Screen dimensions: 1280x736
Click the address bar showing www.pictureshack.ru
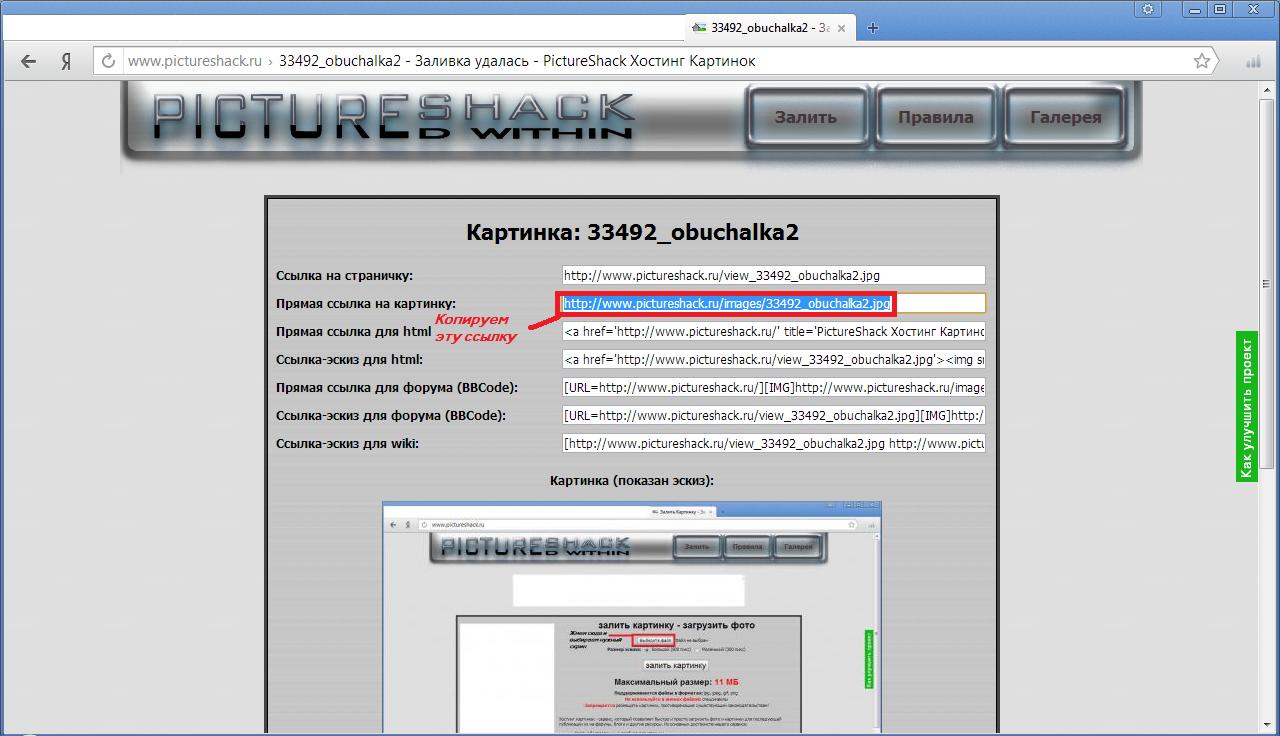pyautogui.click(x=655, y=61)
